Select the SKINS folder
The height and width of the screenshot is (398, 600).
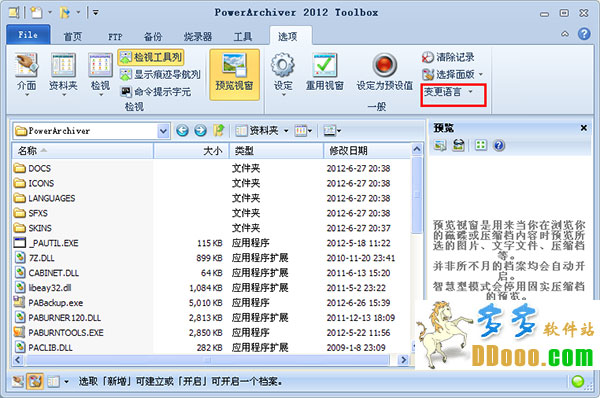point(33,228)
